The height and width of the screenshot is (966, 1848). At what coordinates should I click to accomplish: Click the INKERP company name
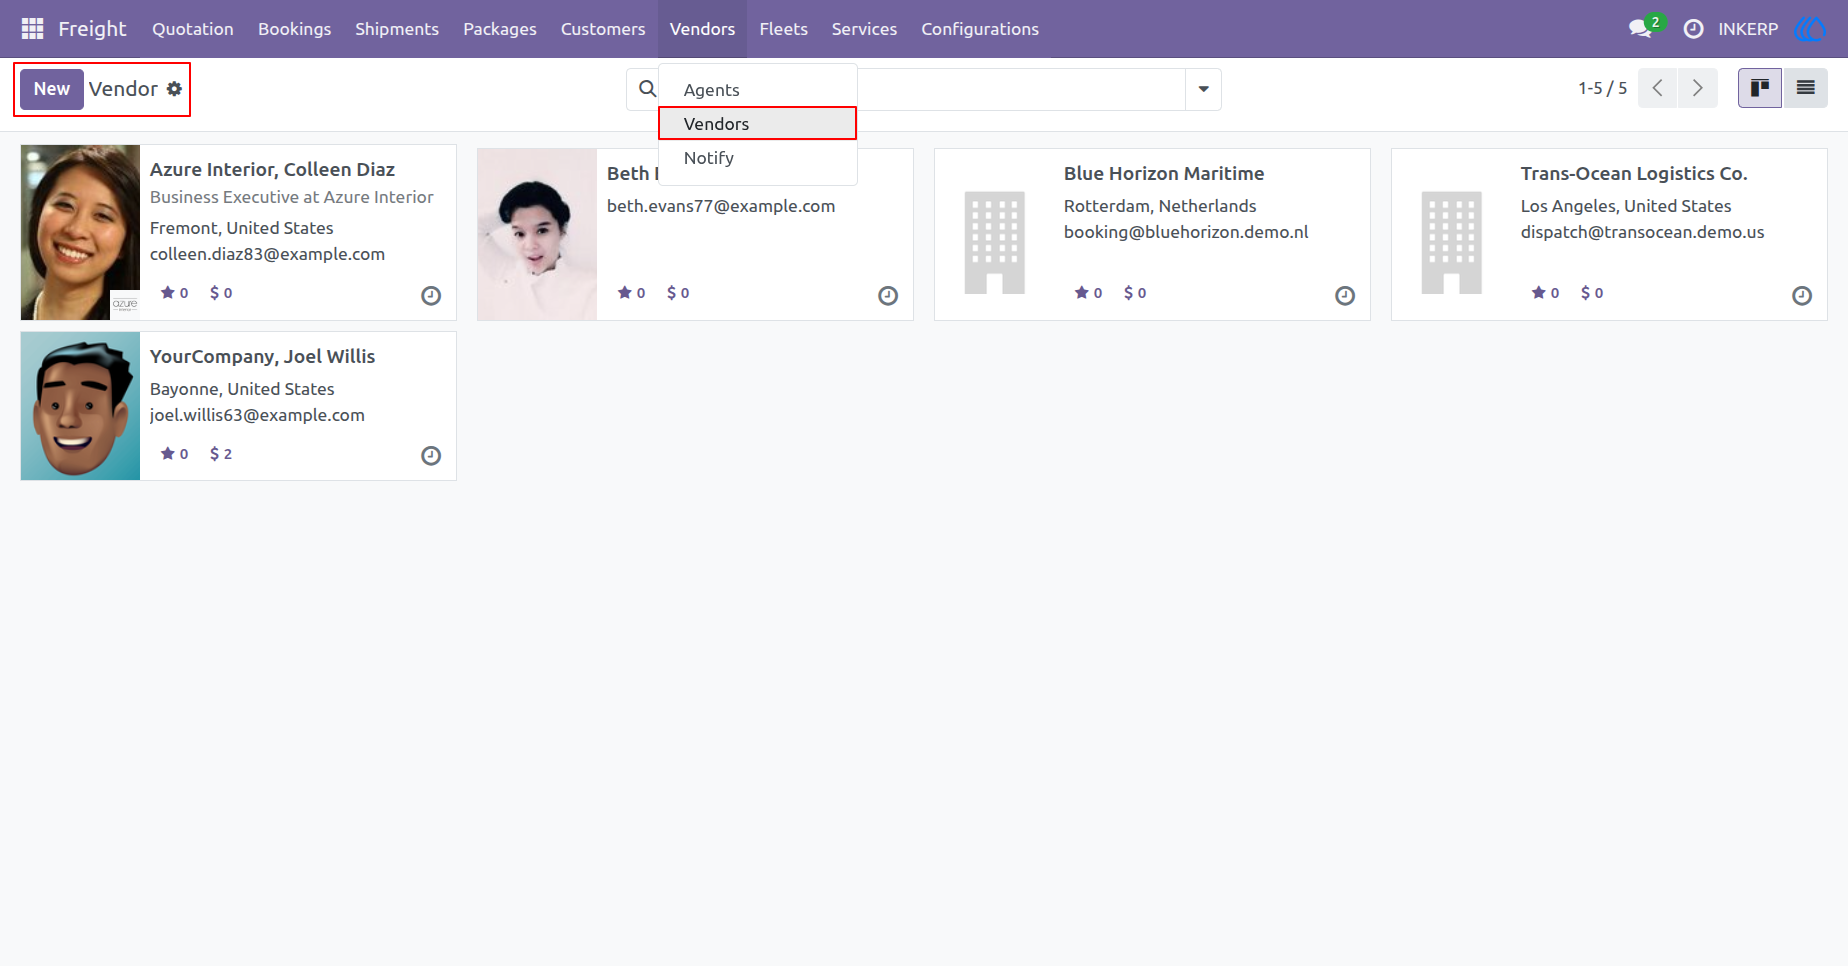(x=1748, y=29)
